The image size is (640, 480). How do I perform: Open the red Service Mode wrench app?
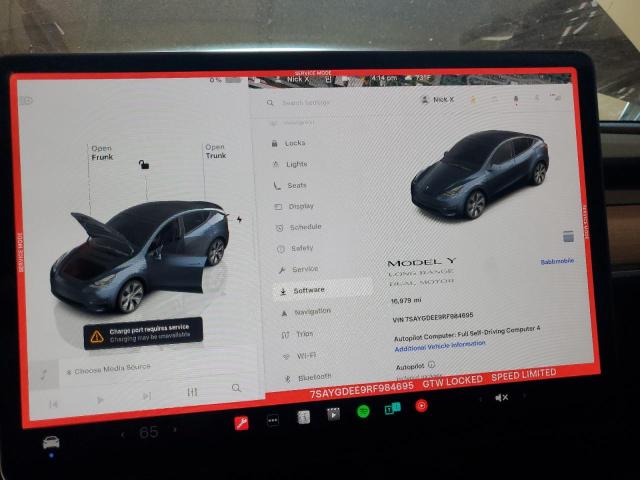tap(241, 423)
